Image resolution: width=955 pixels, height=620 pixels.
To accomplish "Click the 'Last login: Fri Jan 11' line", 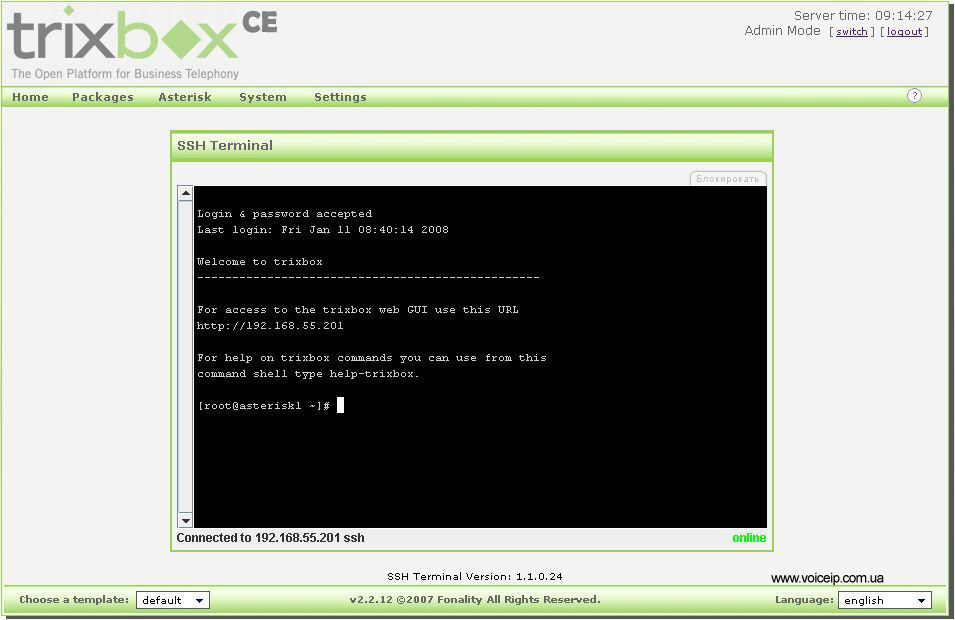I will [323, 230].
